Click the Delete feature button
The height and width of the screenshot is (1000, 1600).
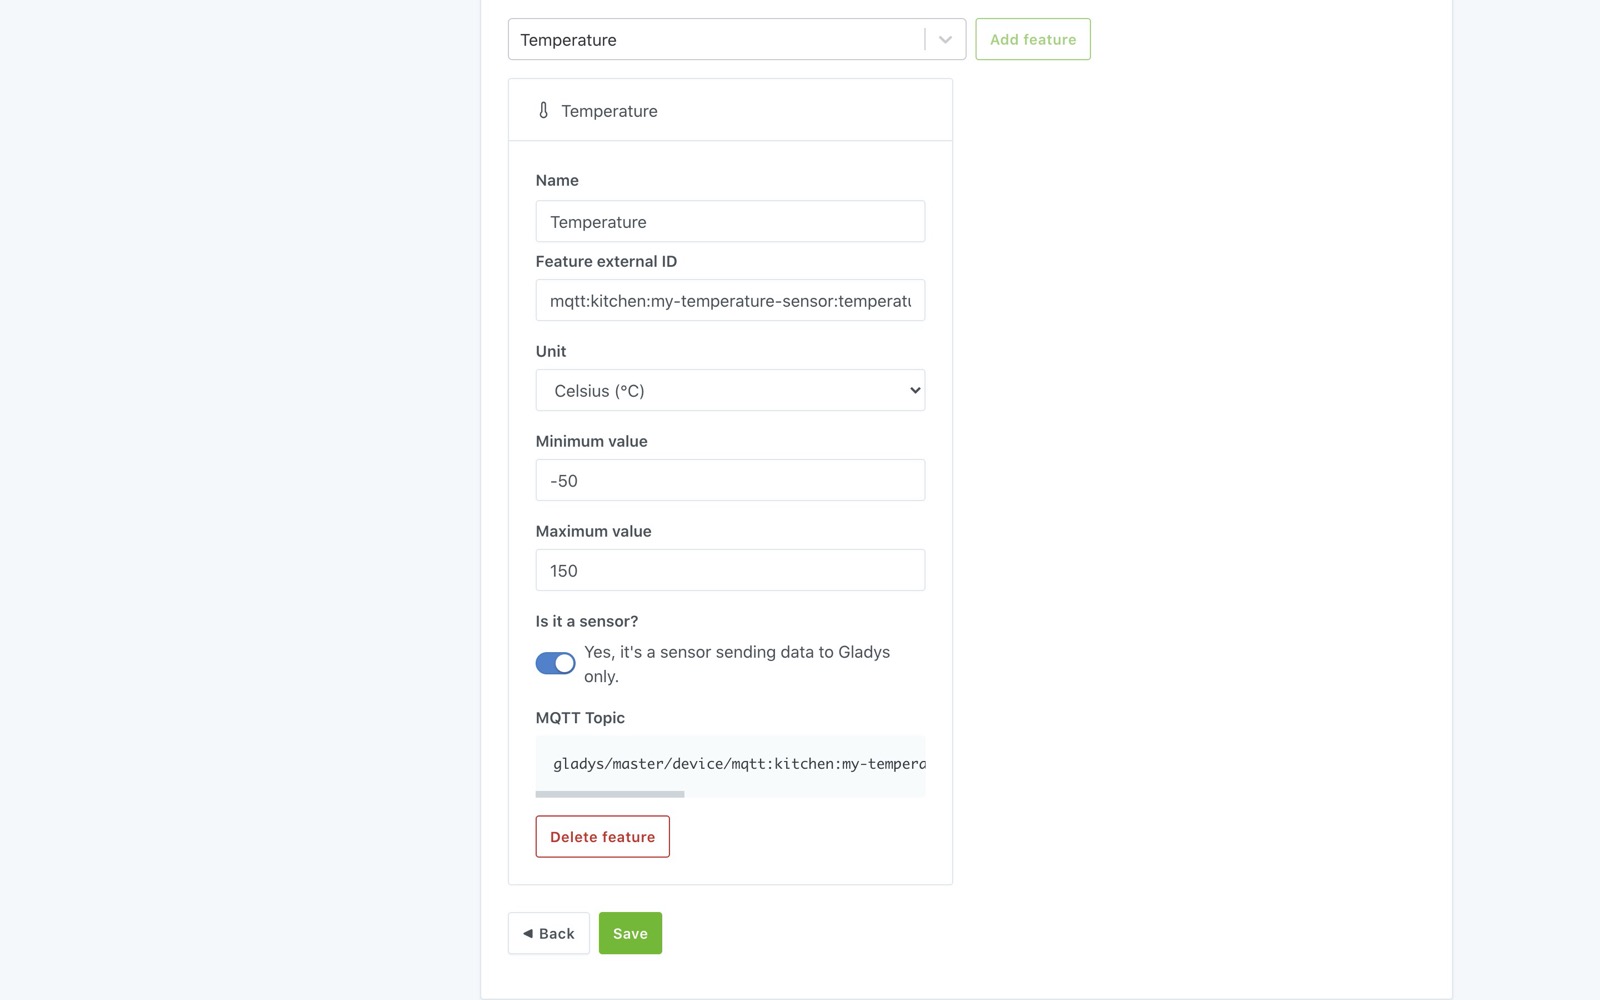click(x=602, y=836)
